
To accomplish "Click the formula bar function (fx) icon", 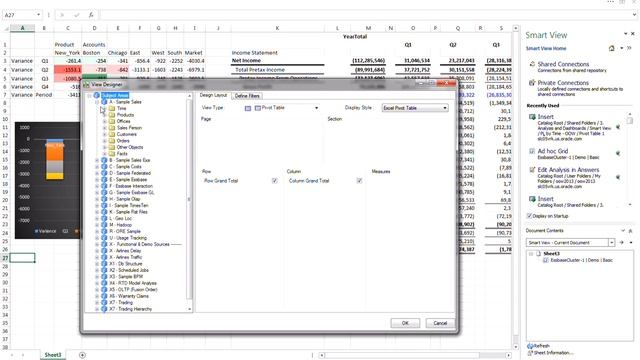I will pyautogui.click(x=91, y=15).
